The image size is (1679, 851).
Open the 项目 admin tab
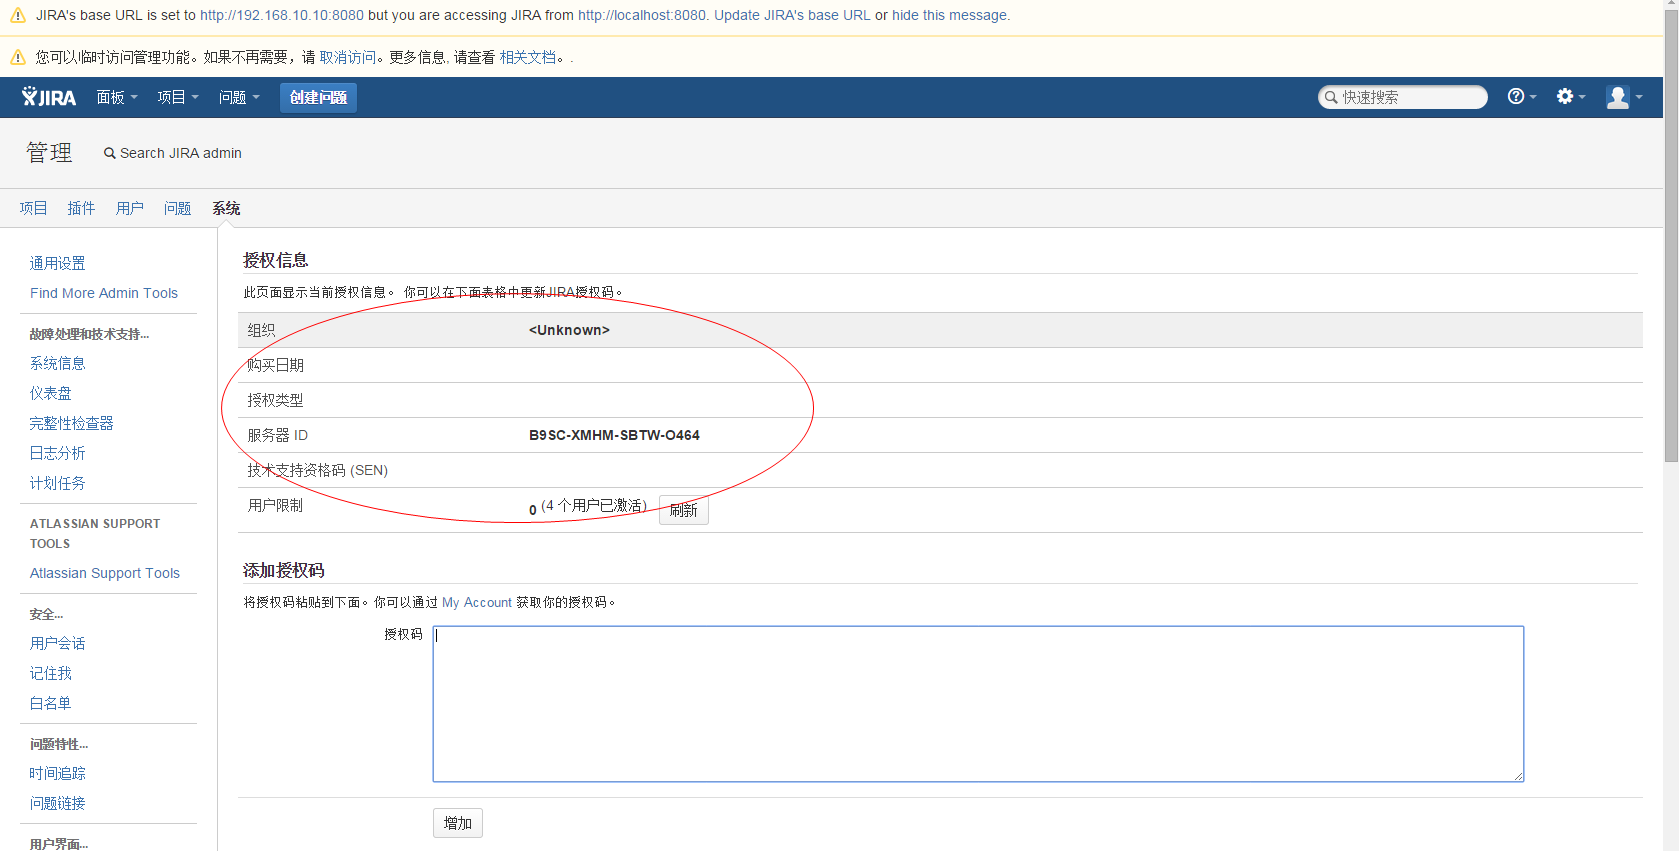(x=33, y=208)
